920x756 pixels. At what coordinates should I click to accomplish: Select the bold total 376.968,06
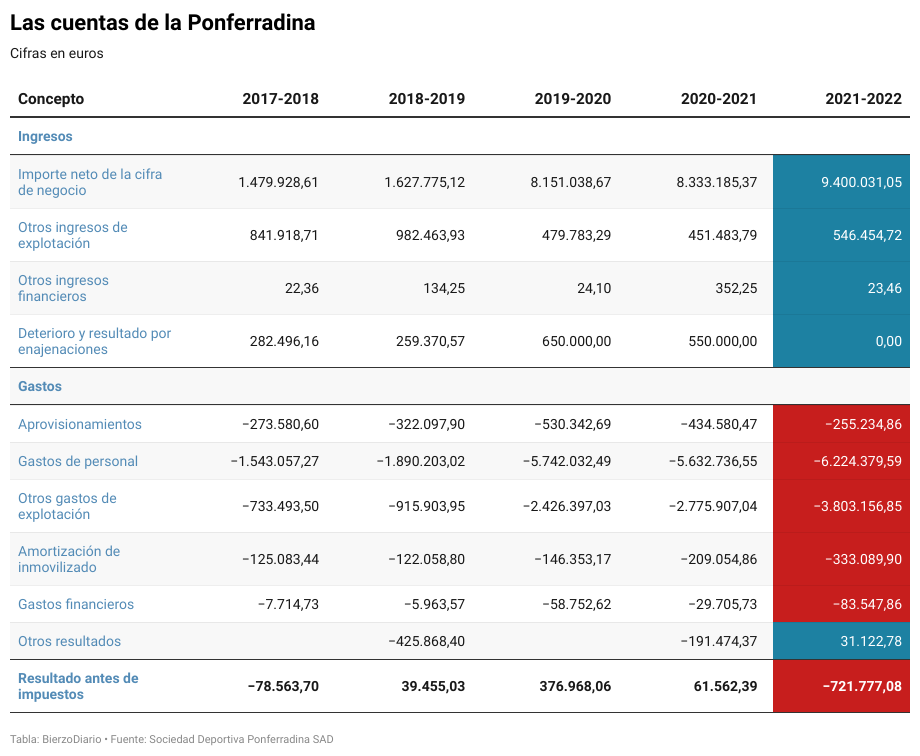pyautogui.click(x=575, y=686)
